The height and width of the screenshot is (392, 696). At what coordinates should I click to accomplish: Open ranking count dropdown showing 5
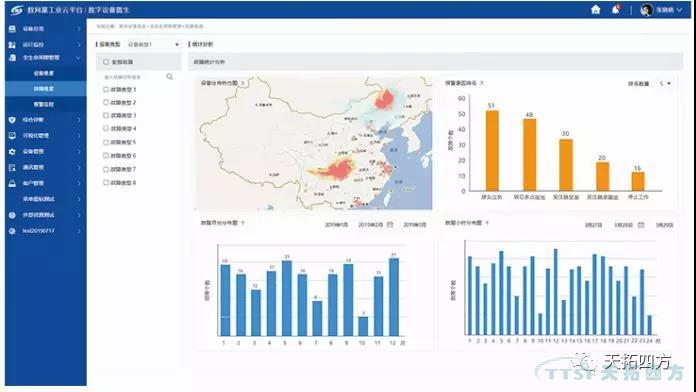[665, 83]
